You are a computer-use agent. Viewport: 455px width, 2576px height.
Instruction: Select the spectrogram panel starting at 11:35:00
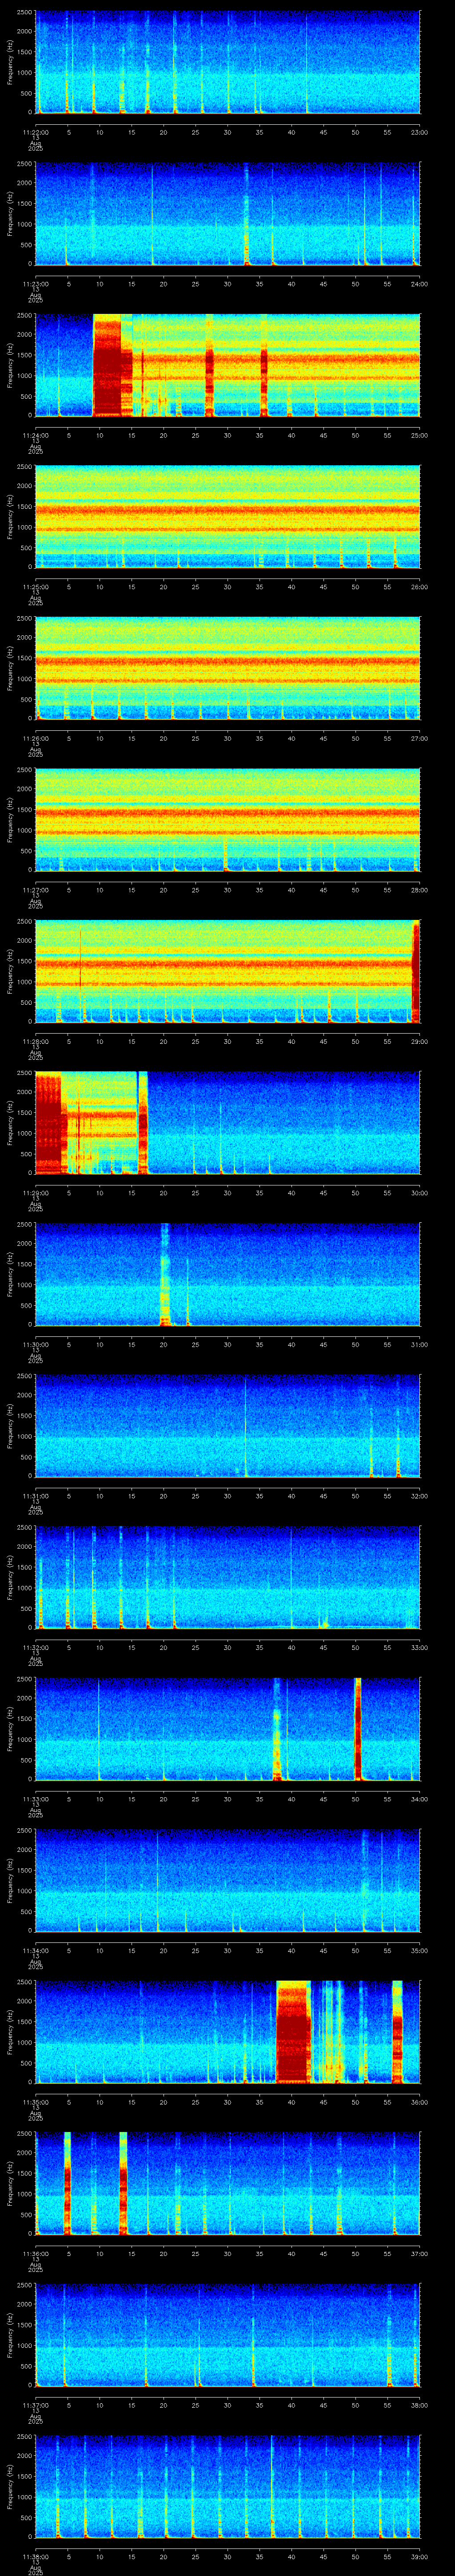pos(228,2032)
